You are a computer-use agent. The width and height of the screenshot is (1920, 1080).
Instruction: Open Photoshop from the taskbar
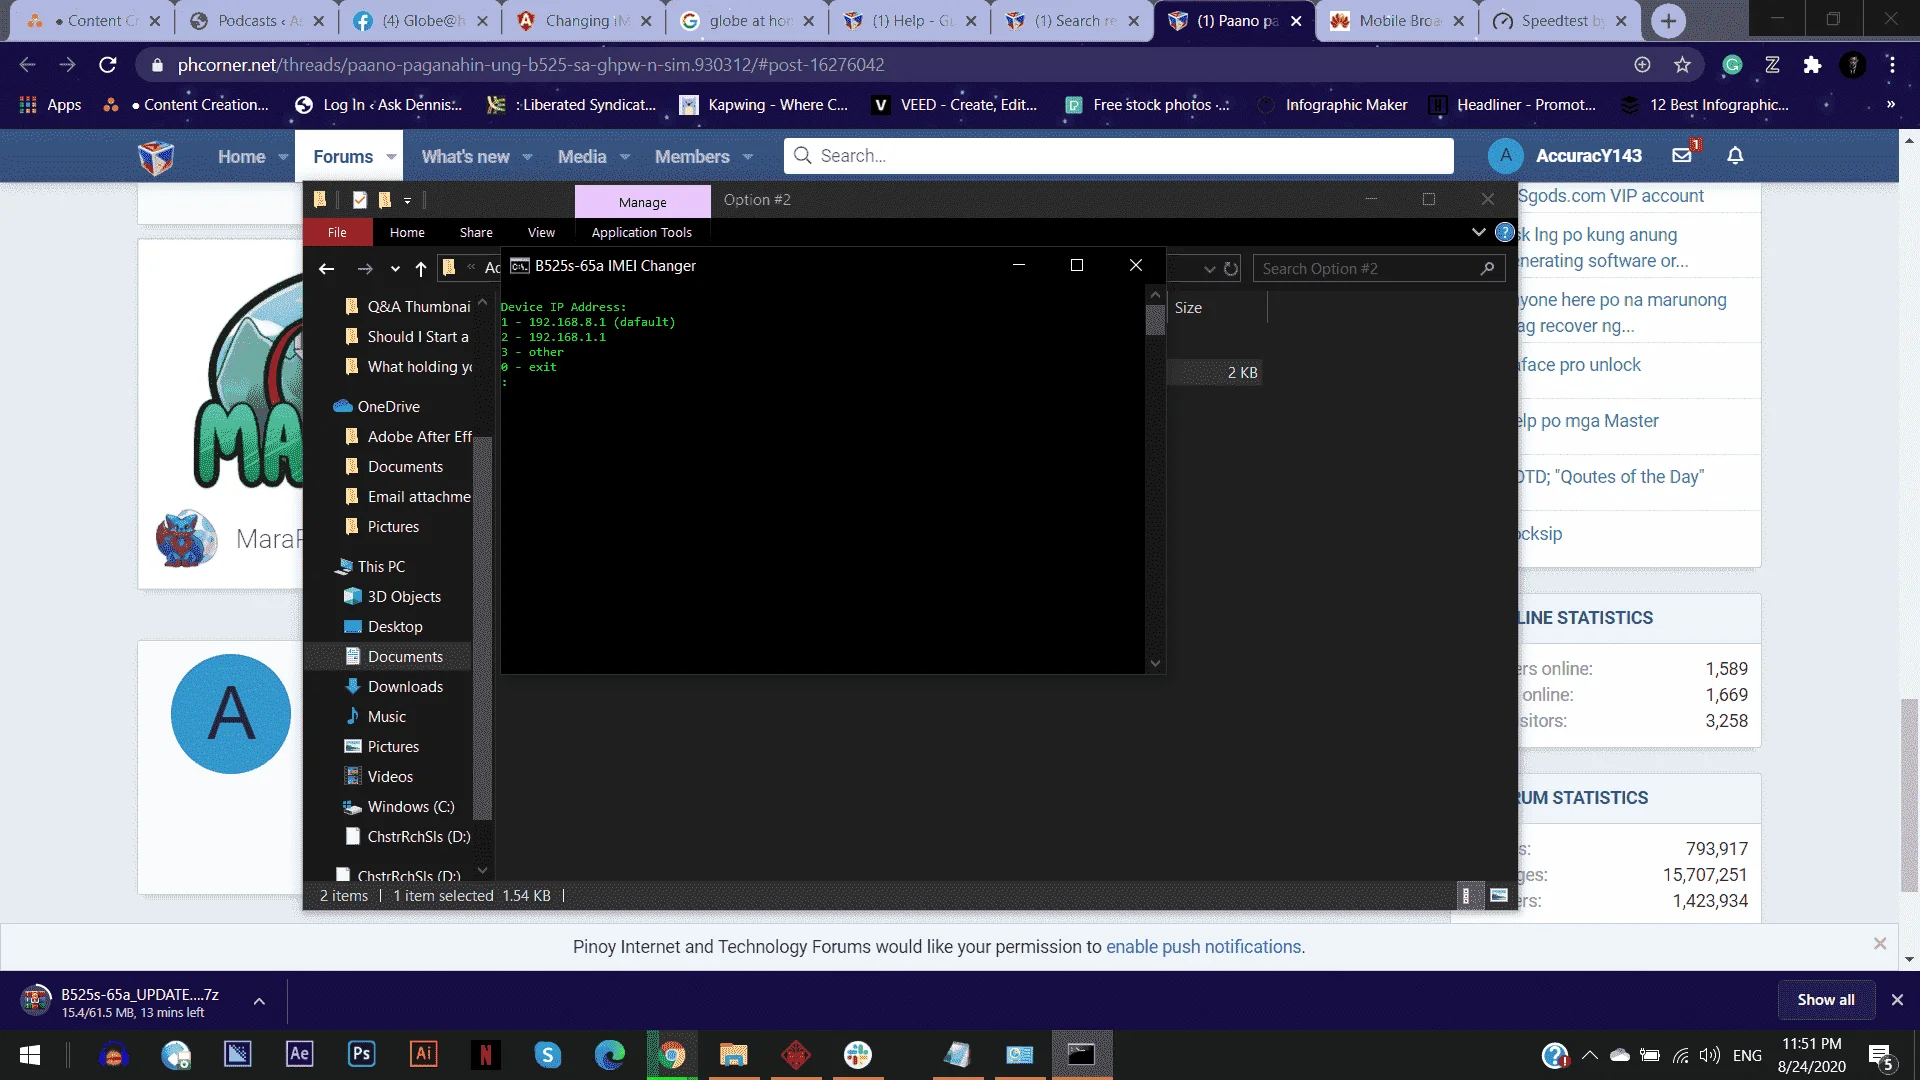click(361, 1054)
